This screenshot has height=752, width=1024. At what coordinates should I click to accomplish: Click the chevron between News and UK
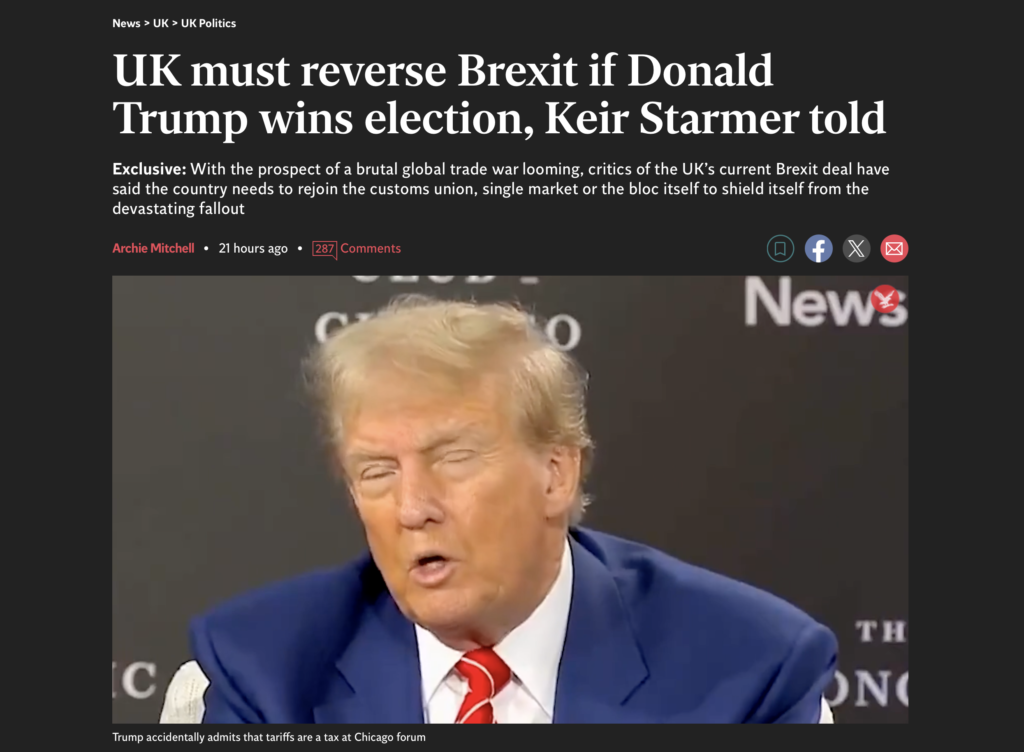point(147,24)
